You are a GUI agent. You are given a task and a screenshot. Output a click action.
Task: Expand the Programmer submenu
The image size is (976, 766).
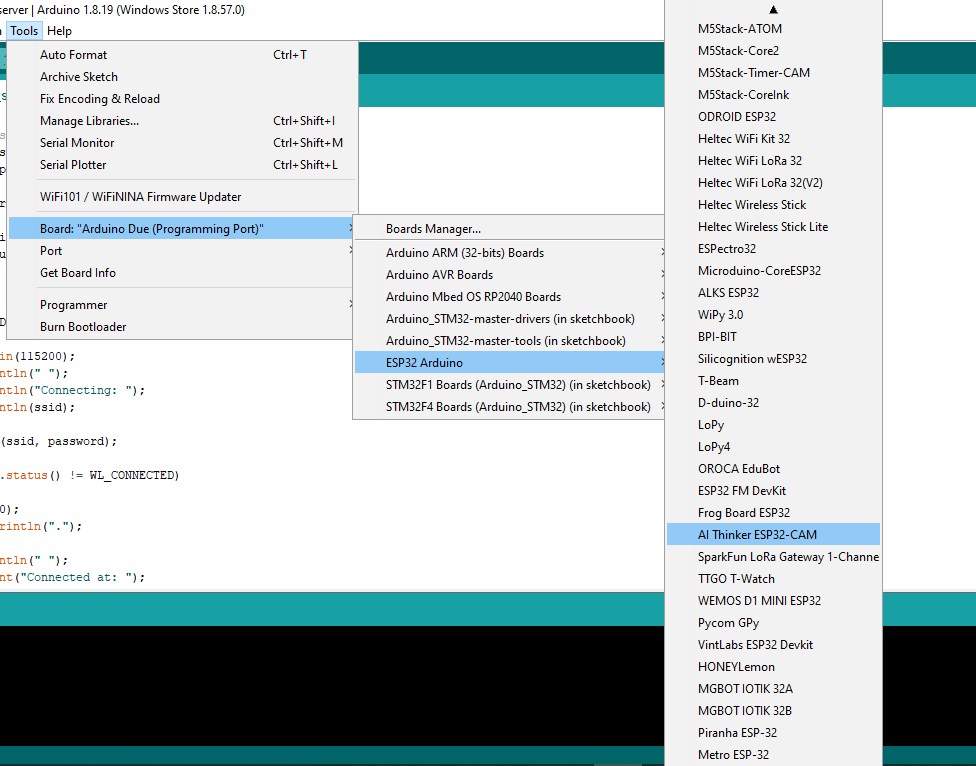(182, 305)
